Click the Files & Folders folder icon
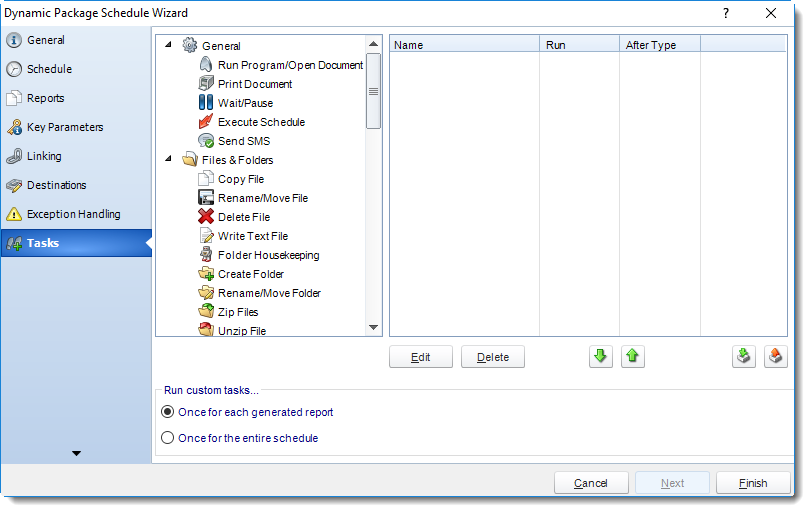Screen dimensions: 810x512 point(190,160)
